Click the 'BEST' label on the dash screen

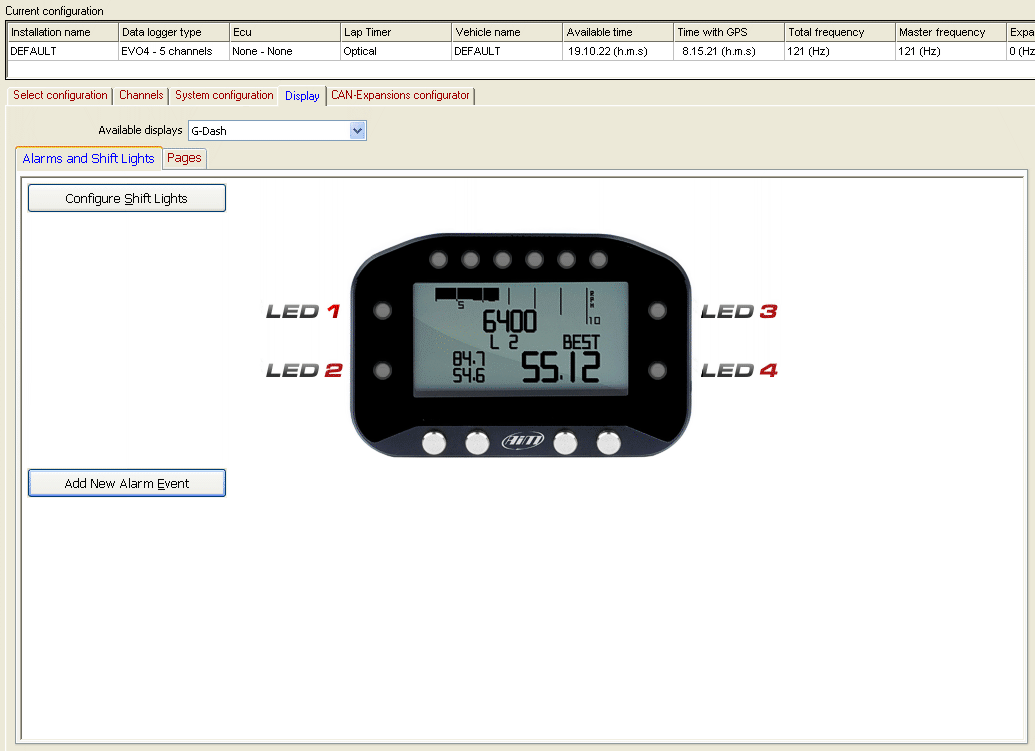point(581,342)
